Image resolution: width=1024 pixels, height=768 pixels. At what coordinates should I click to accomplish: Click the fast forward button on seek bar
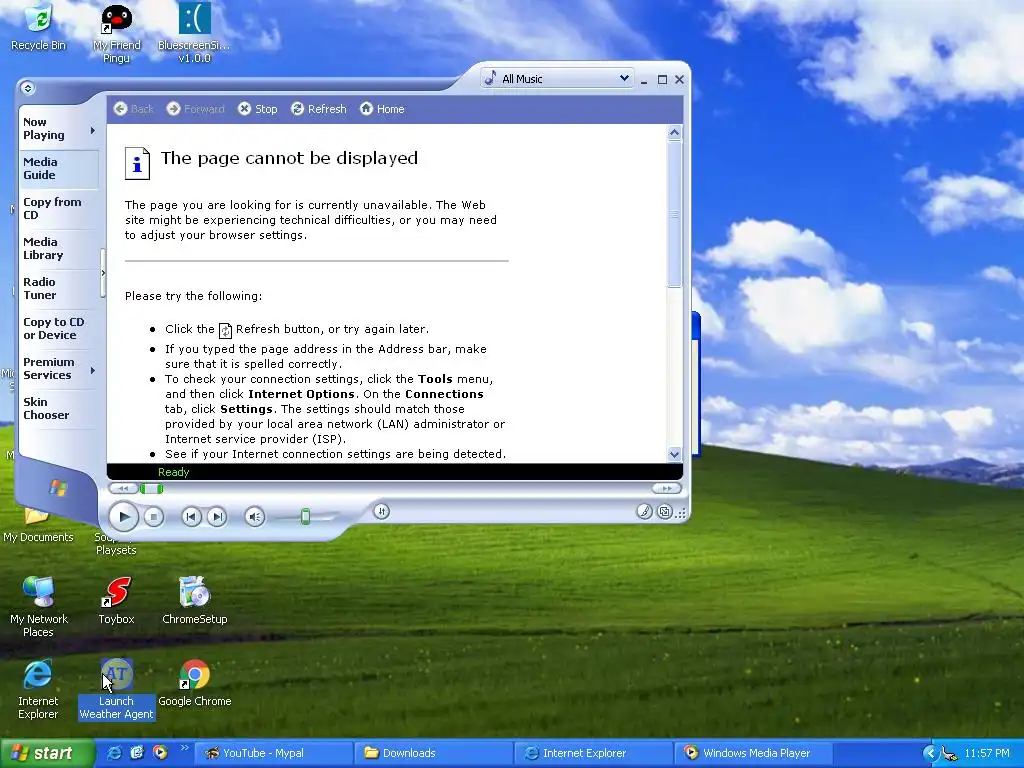click(666, 488)
